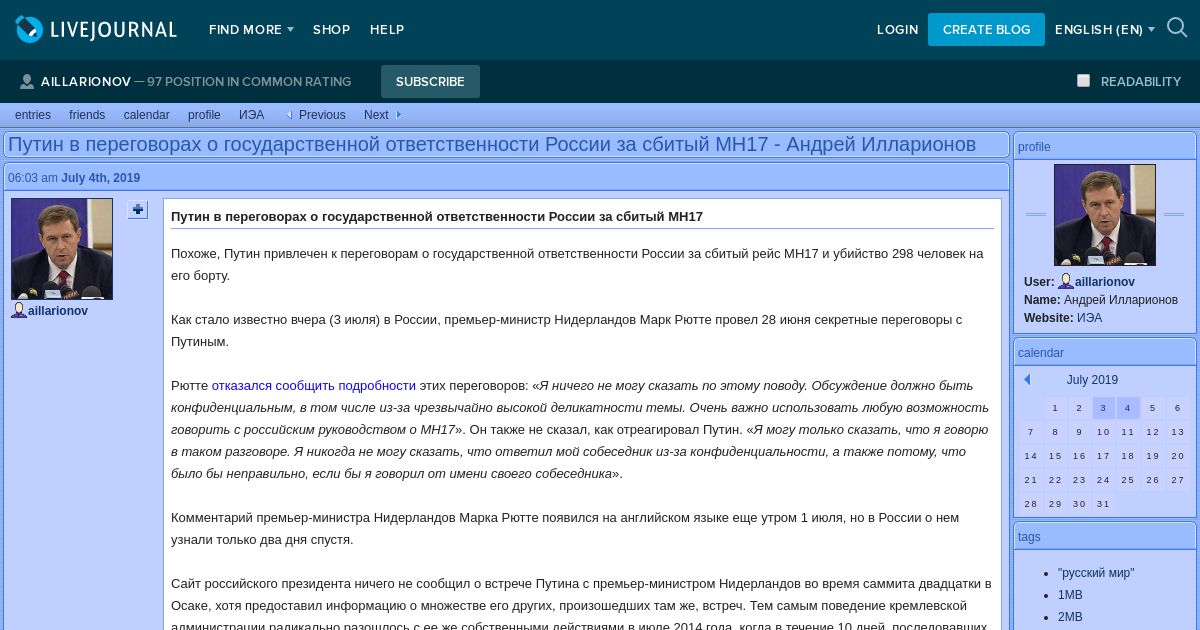Viewport: 1200px width, 630px height.
Task: Go to the entries tab
Action: (33, 115)
